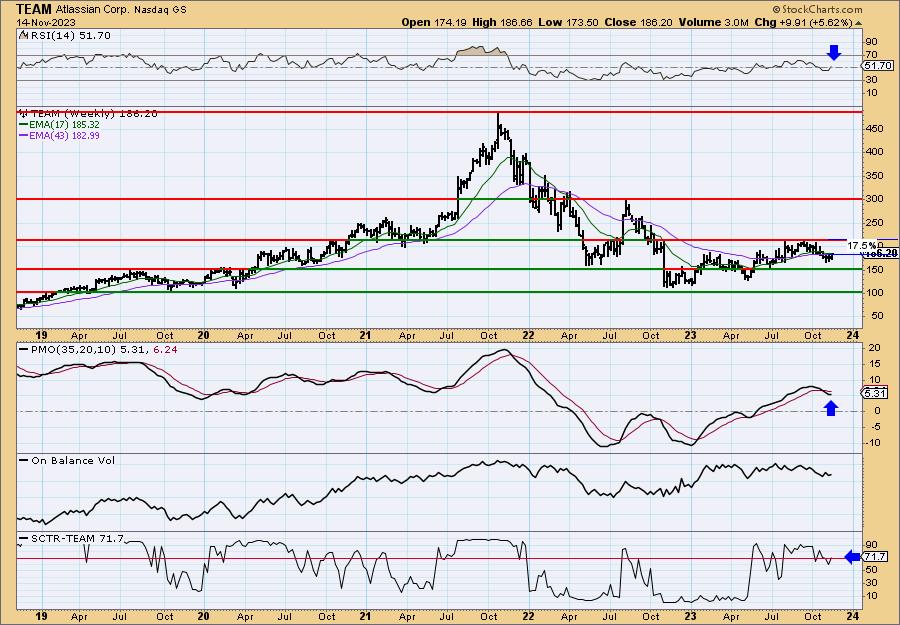This screenshot has height=625, width=900.
Task: Click the up triangle next to Chg
Action: tap(859, 24)
